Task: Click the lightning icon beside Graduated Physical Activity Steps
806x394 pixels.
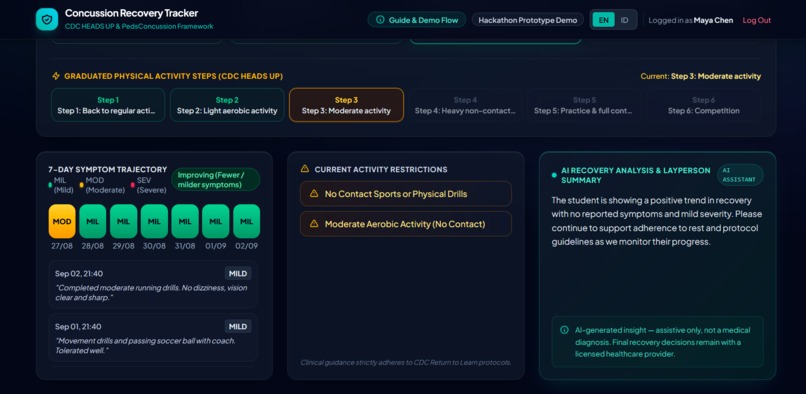Action: (x=56, y=76)
